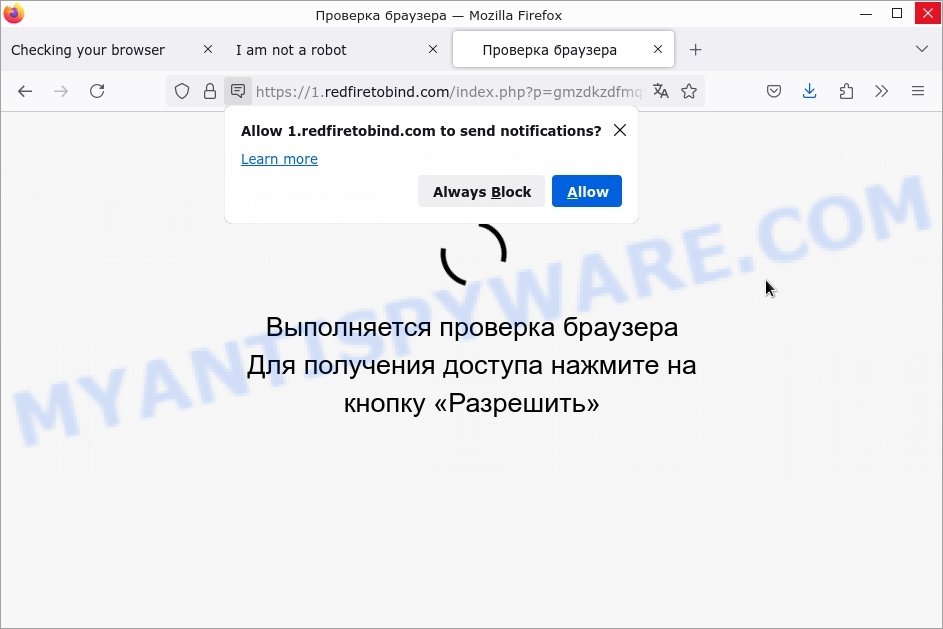Image resolution: width=943 pixels, height=629 pixels.
Task: Bookmark this page with star
Action: (689, 91)
